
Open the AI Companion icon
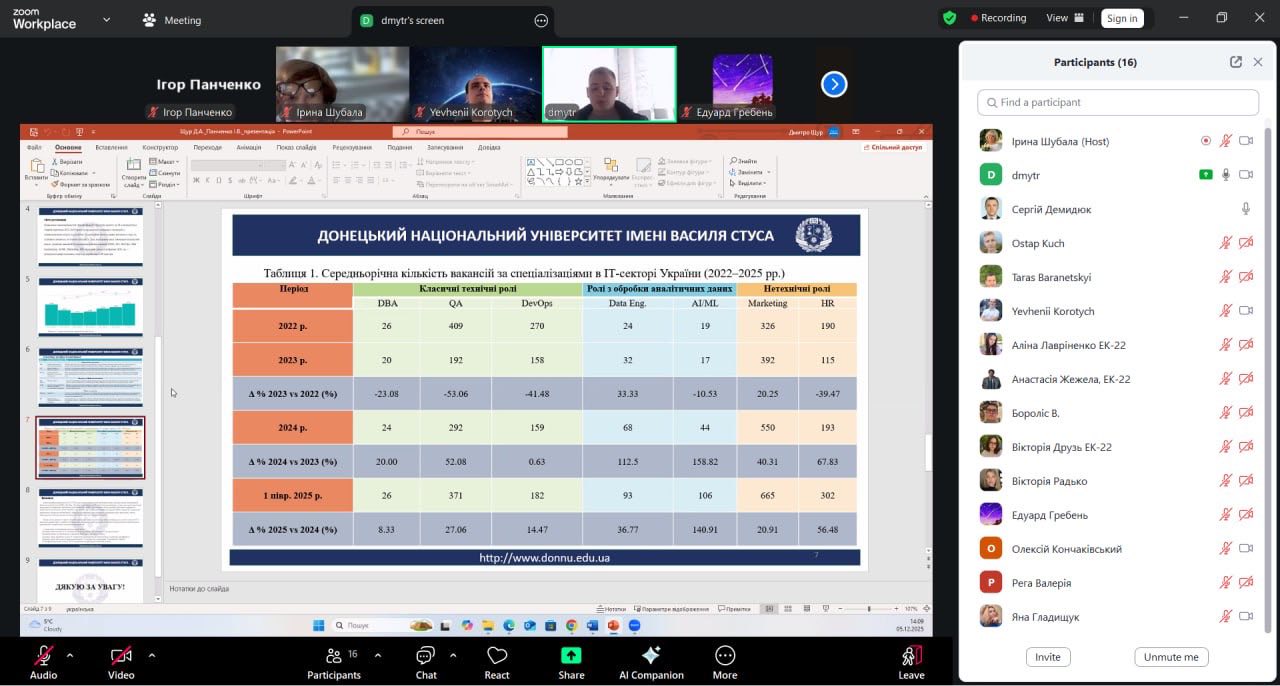651,656
